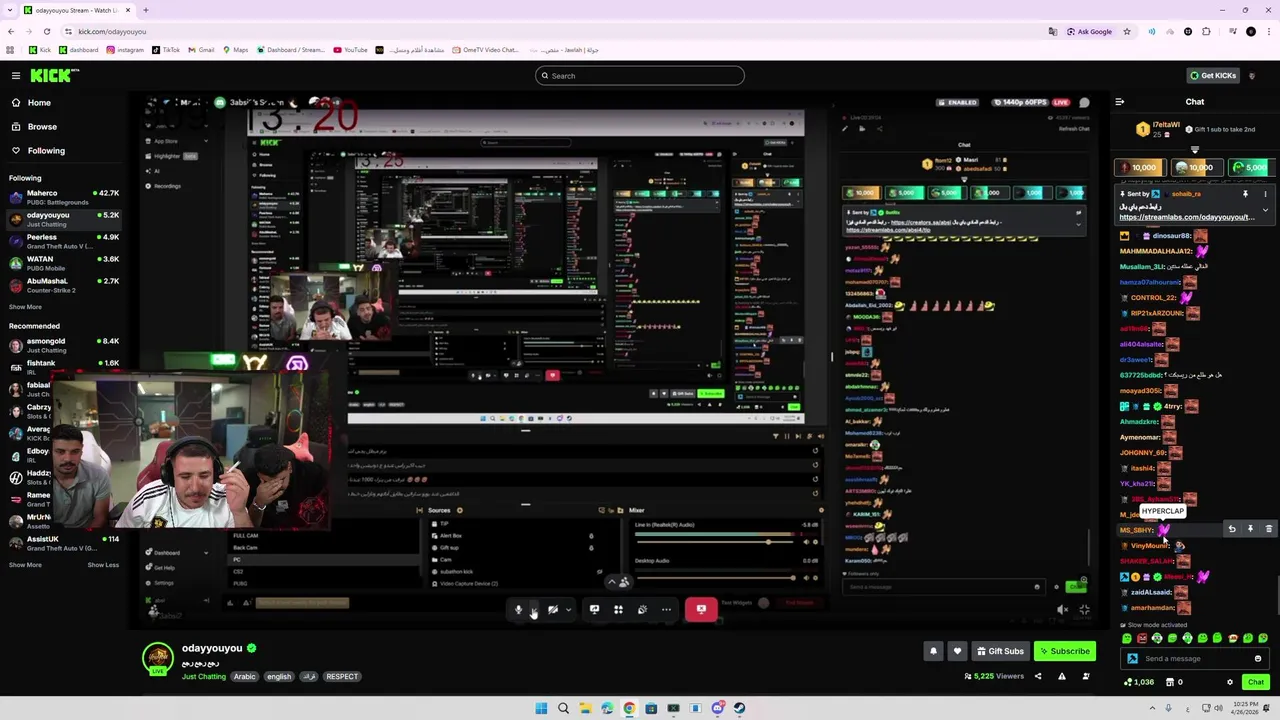Show More followed channels
The width and height of the screenshot is (1280, 720).
pos(25,307)
